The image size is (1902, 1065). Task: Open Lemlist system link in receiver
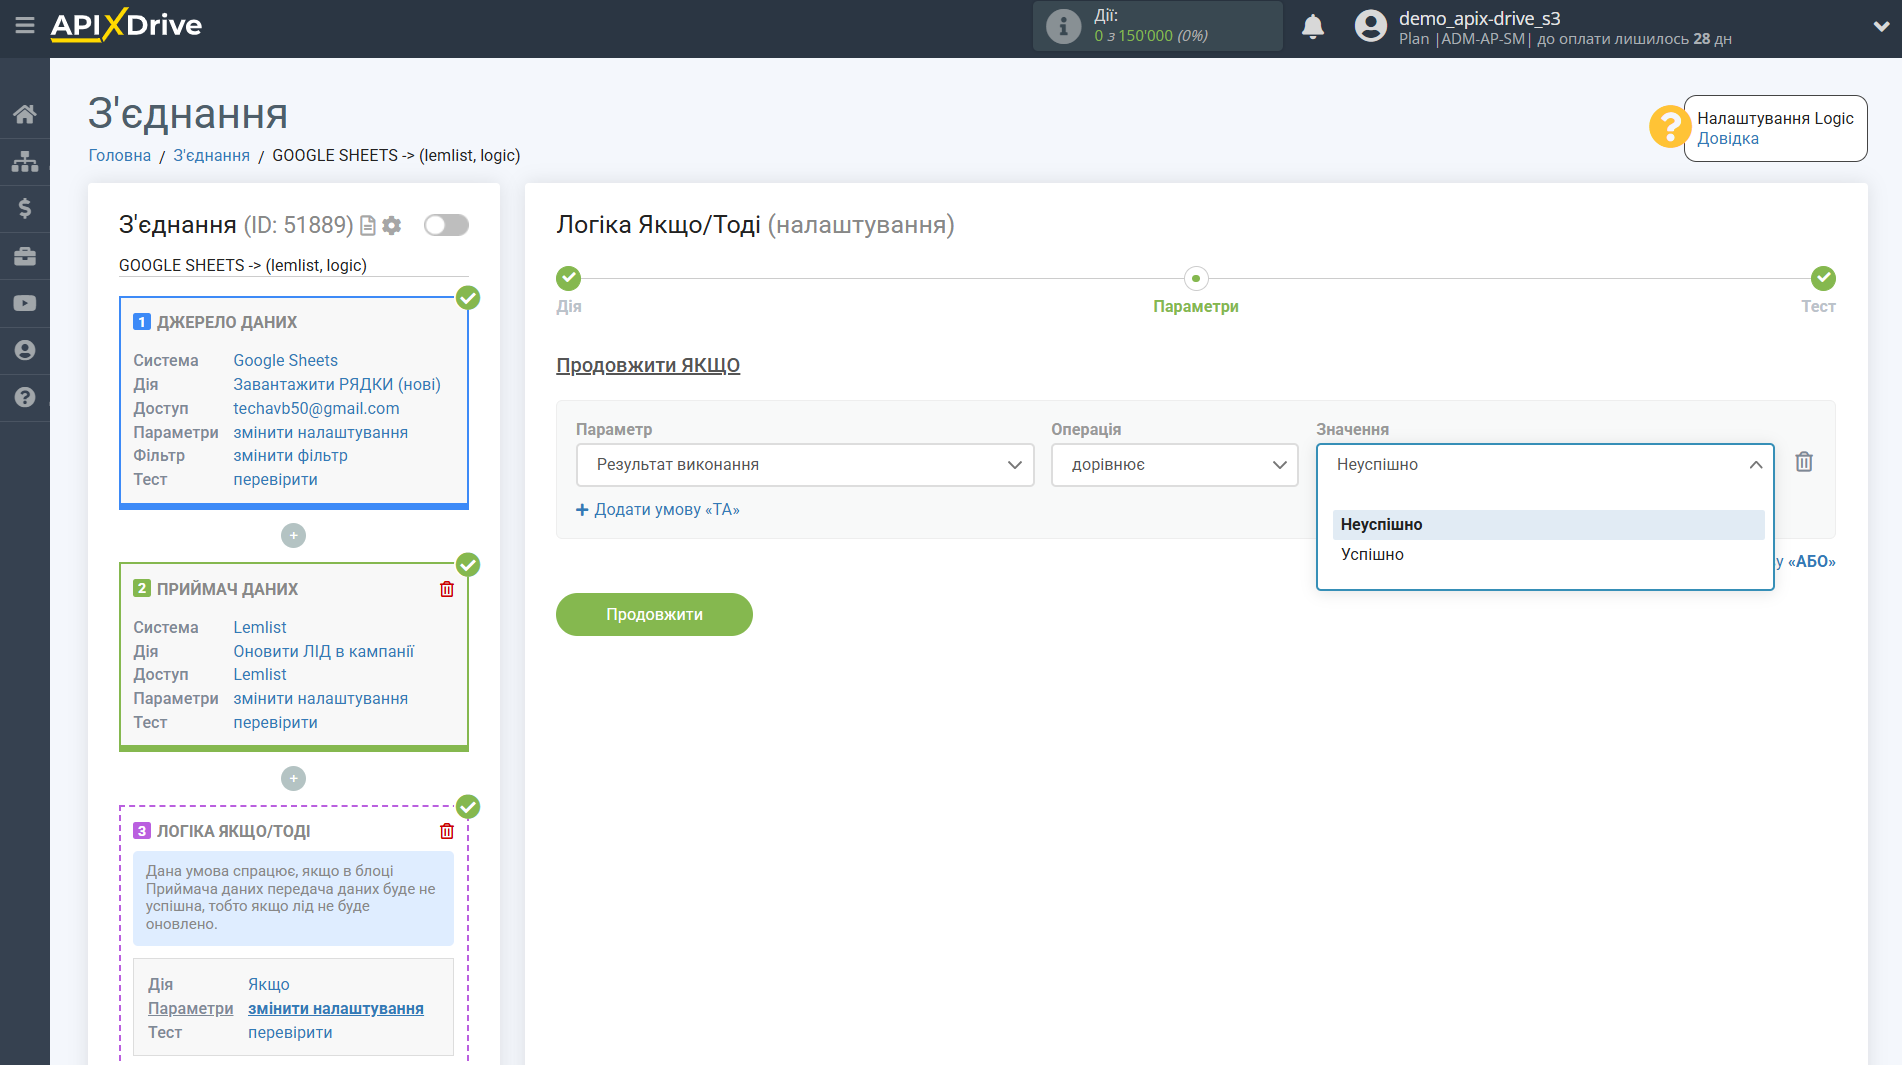[x=260, y=627]
